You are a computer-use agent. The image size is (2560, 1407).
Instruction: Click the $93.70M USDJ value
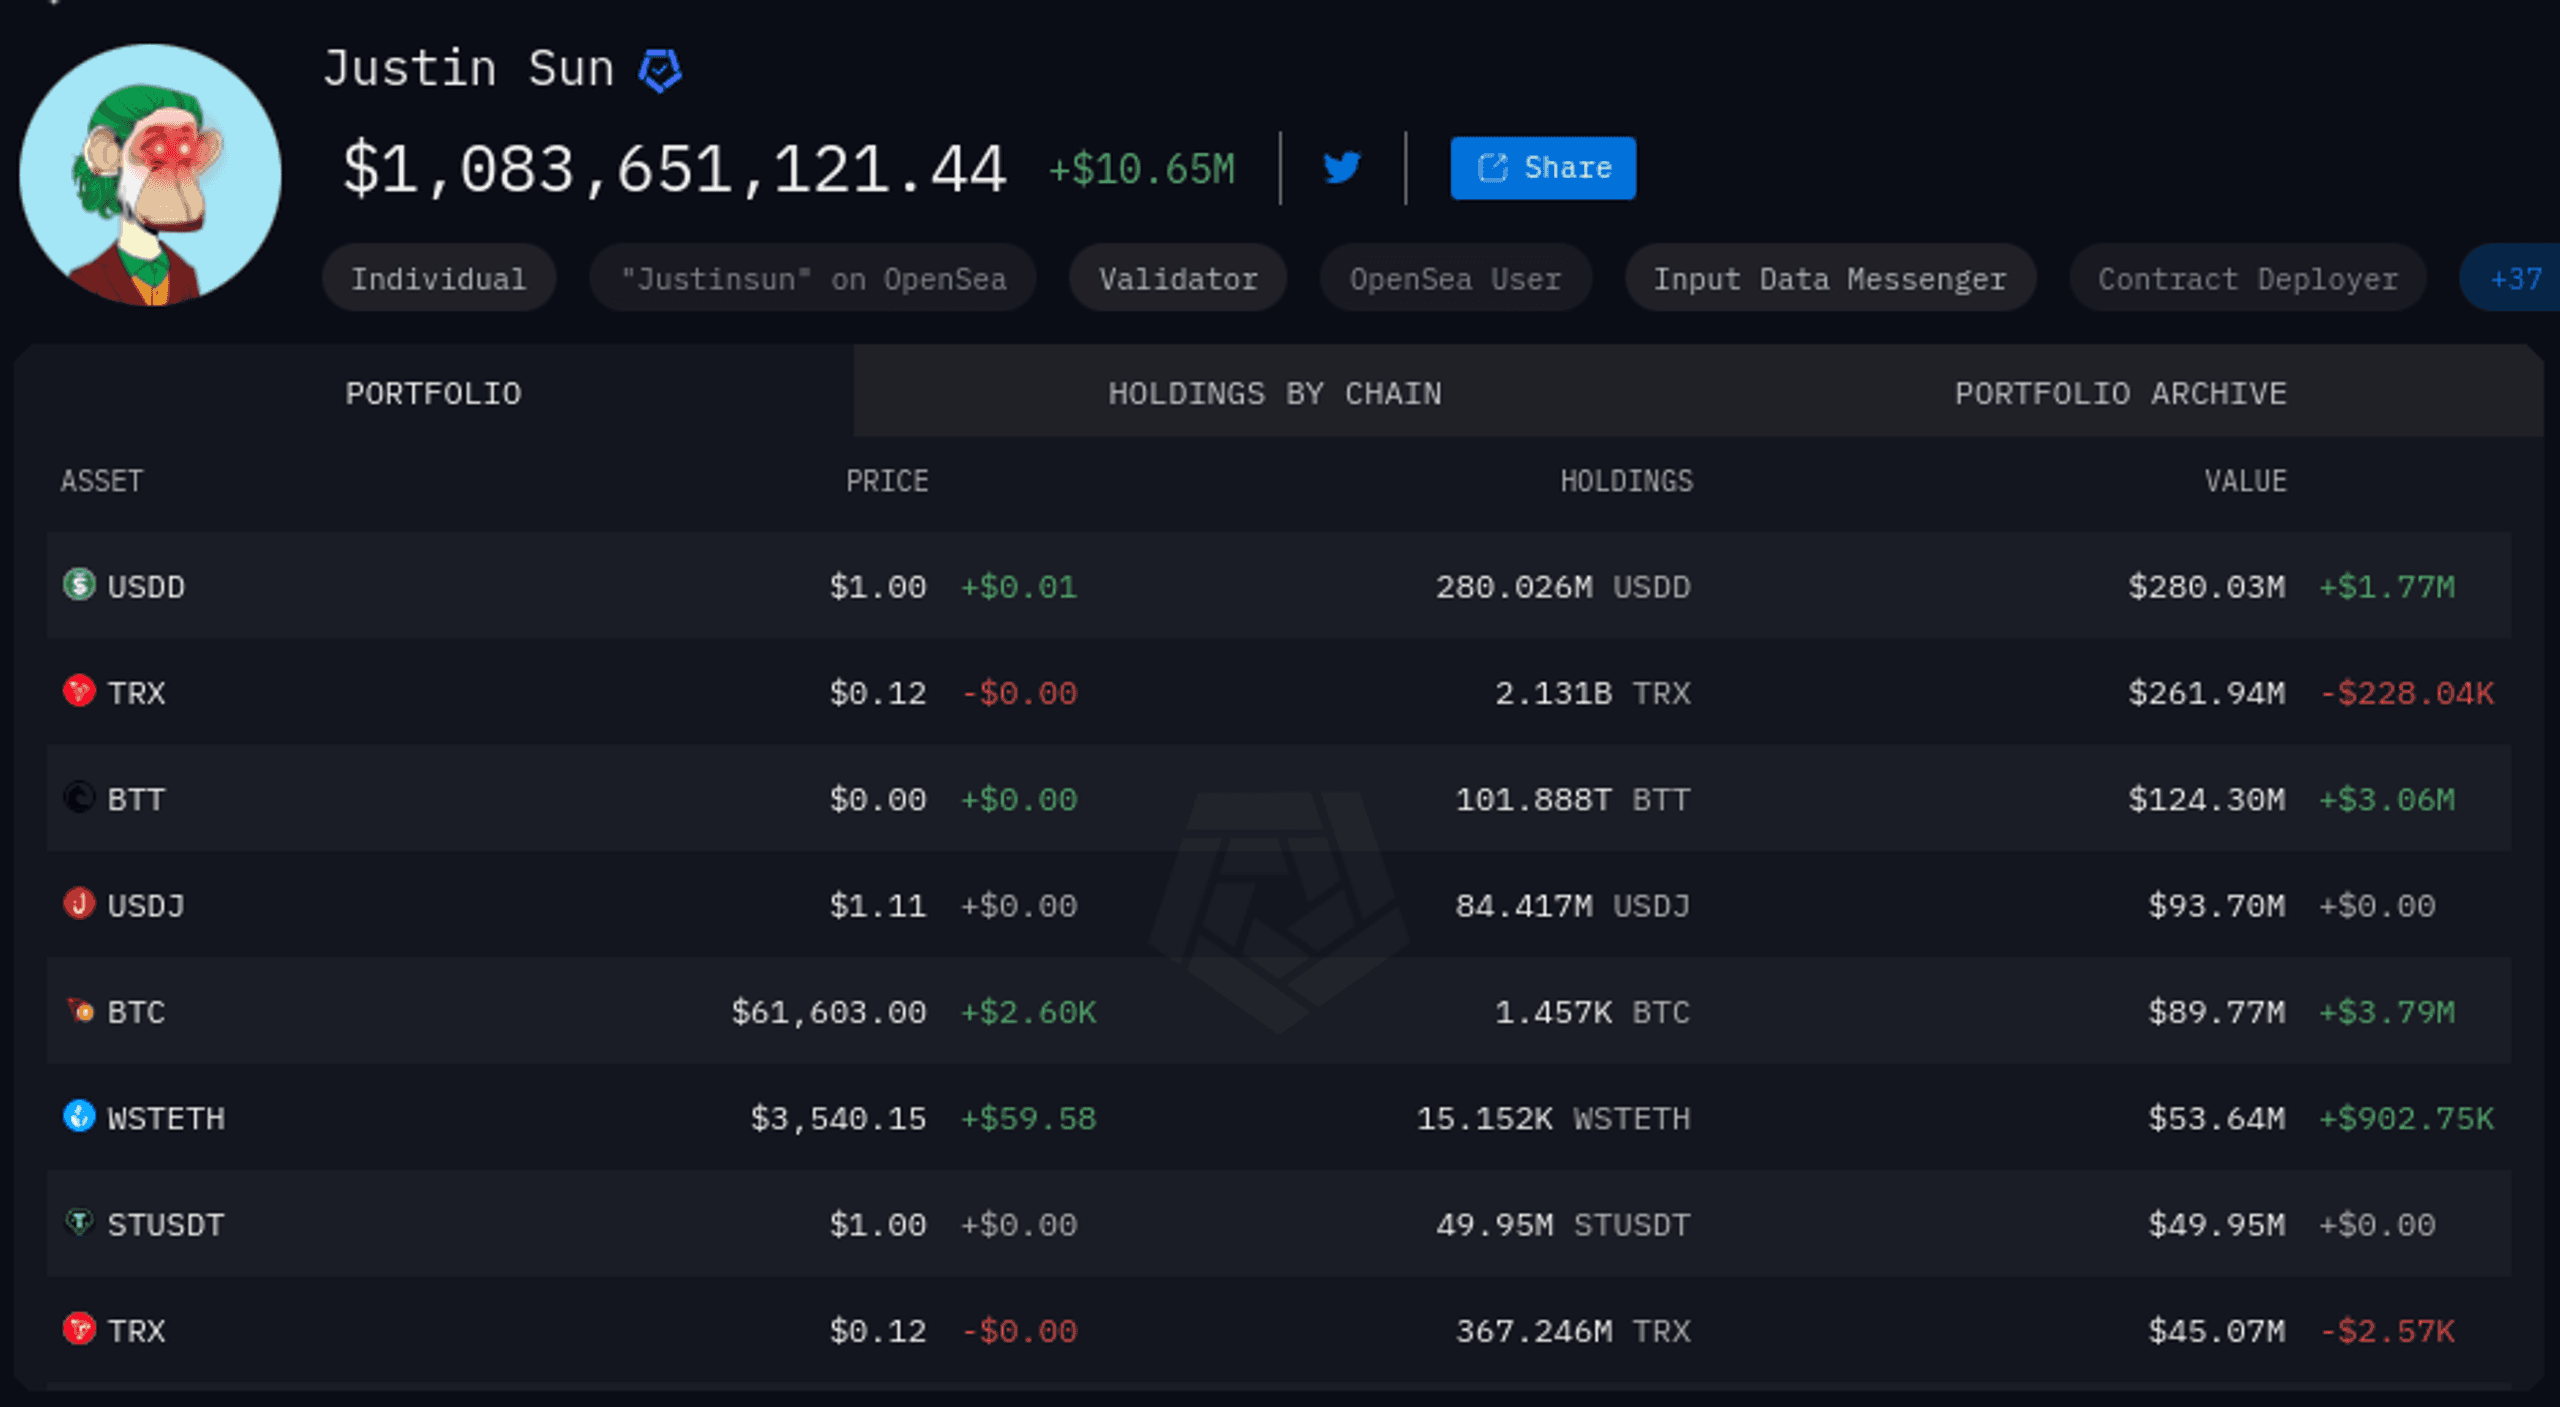2217,906
